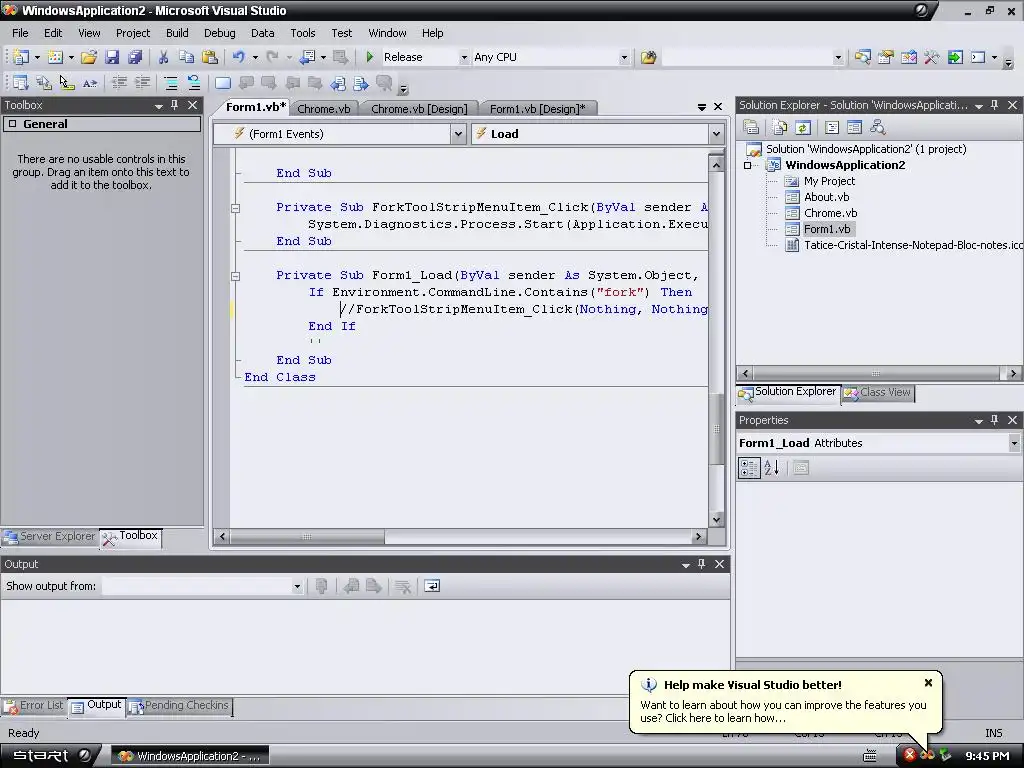
Task: Open the Tools menu
Action: (302, 33)
